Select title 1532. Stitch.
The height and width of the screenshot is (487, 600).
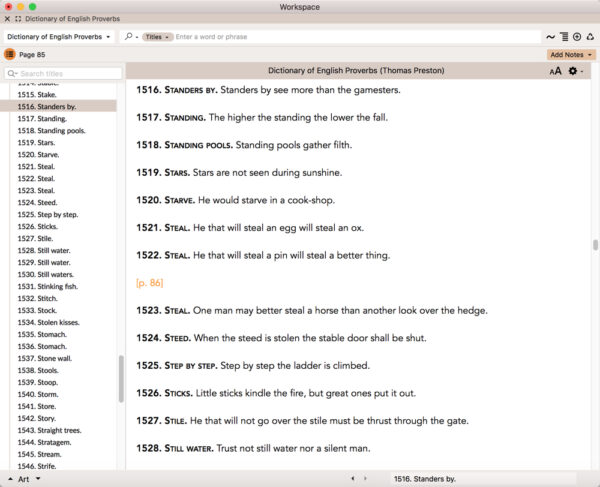tap(38, 298)
